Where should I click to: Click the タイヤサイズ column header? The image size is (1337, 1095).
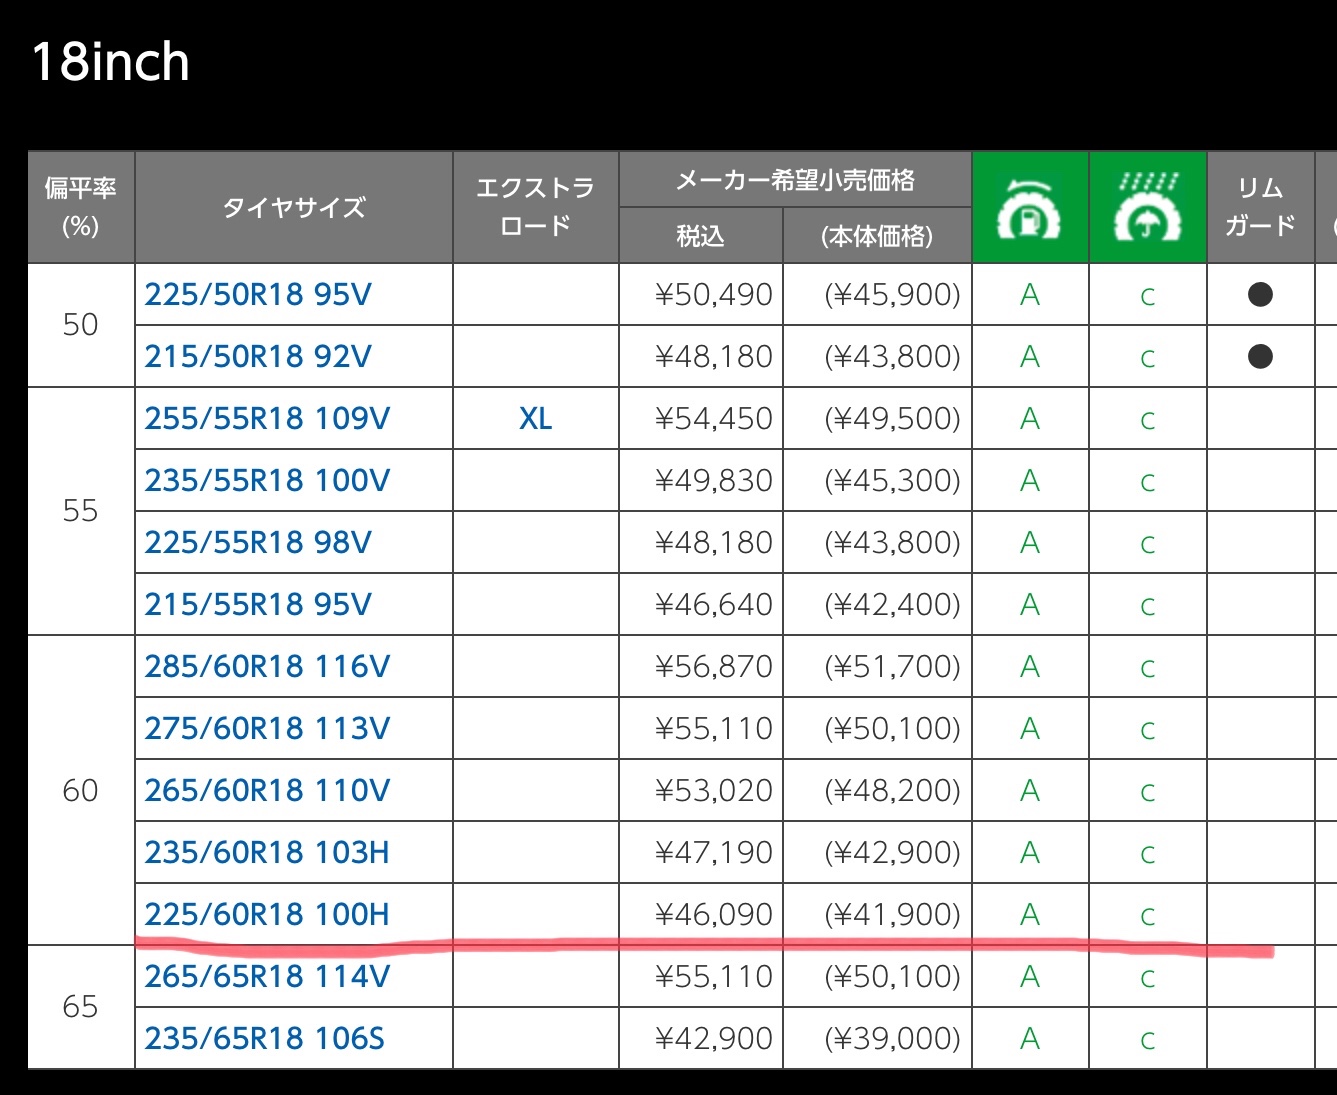click(x=293, y=208)
